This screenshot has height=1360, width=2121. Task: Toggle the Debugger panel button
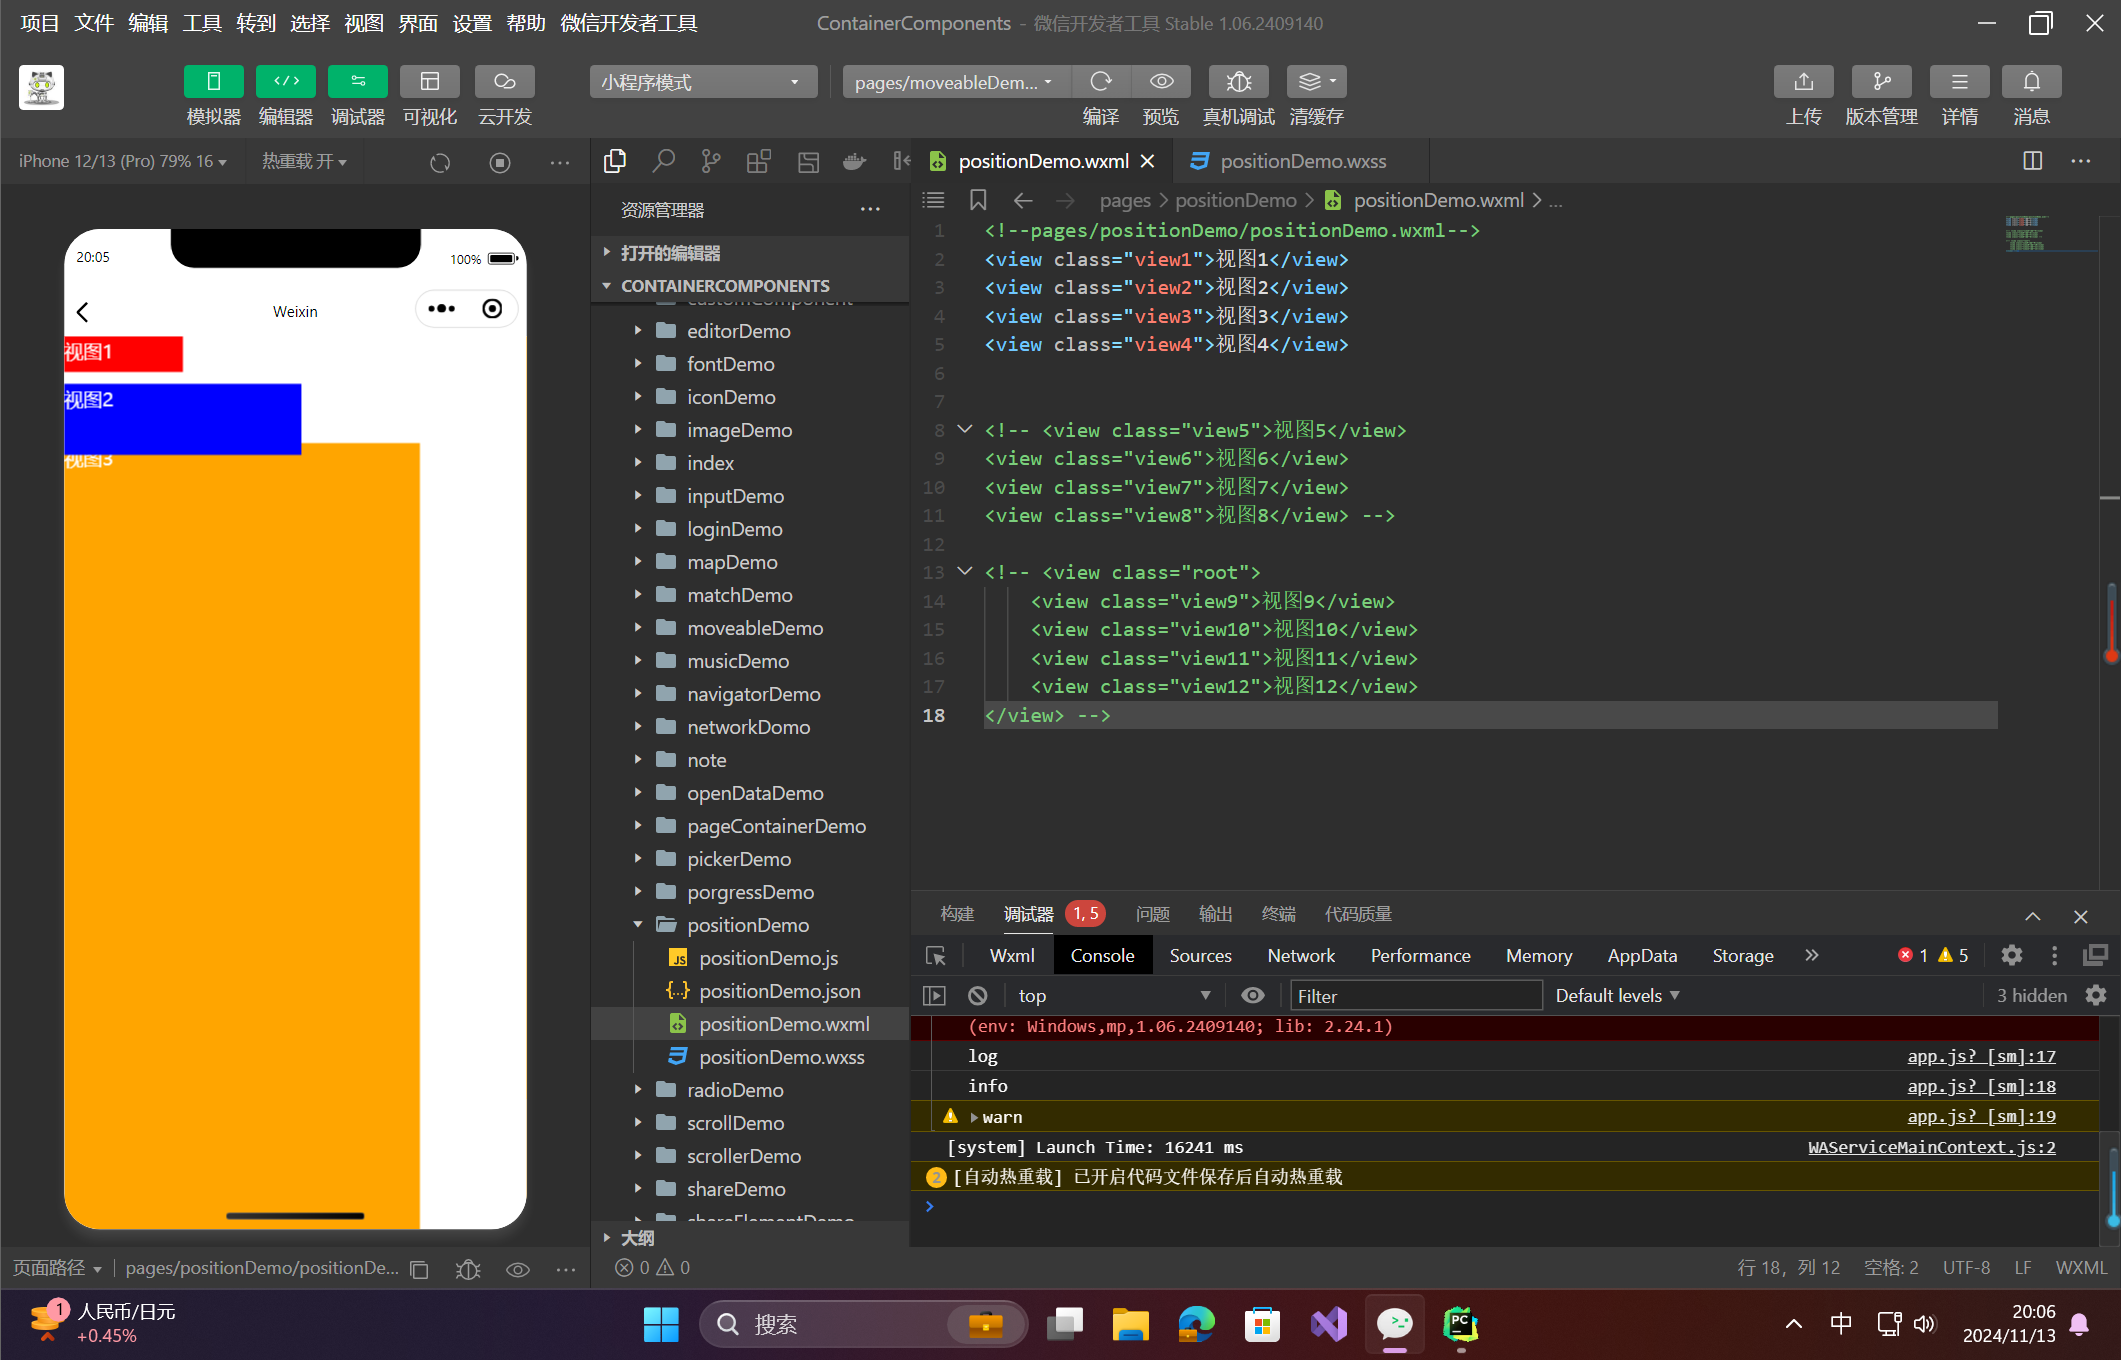[x=357, y=82]
